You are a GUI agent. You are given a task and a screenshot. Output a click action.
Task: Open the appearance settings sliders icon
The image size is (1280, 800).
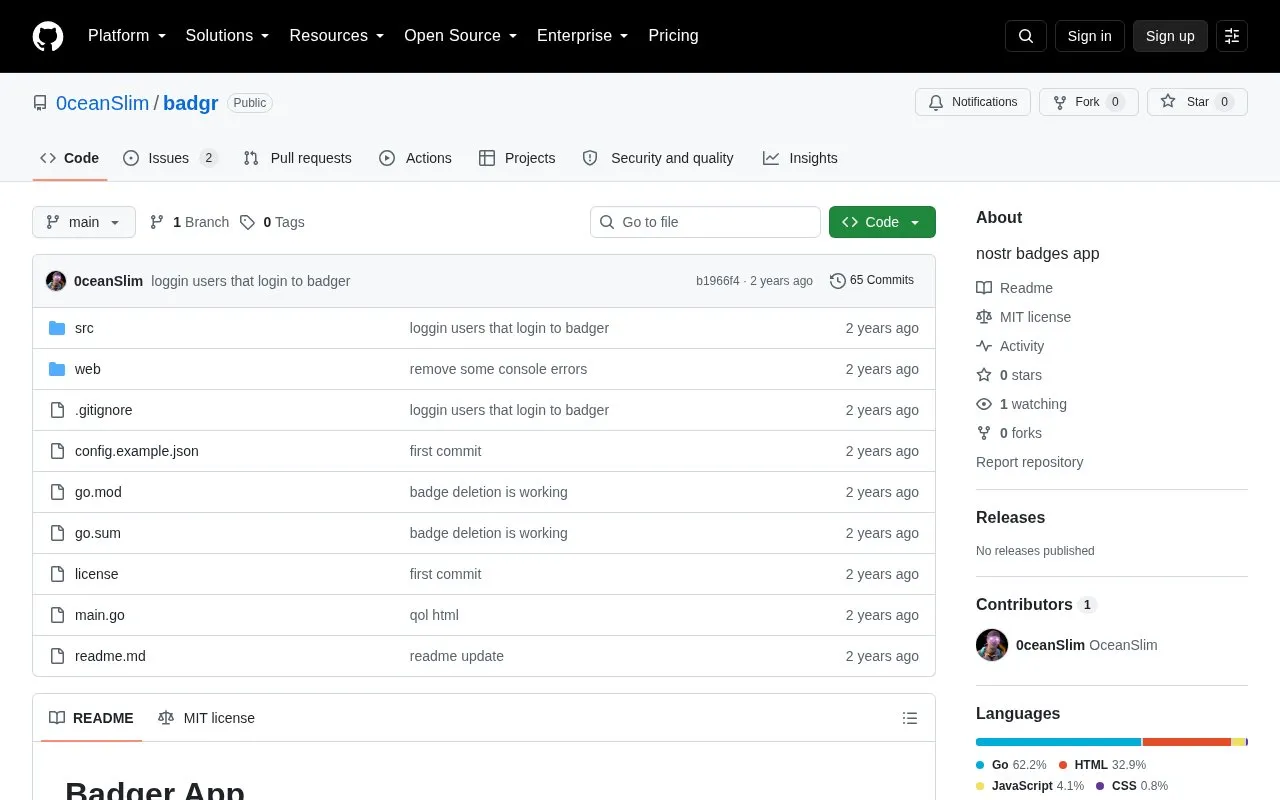tap(1232, 36)
